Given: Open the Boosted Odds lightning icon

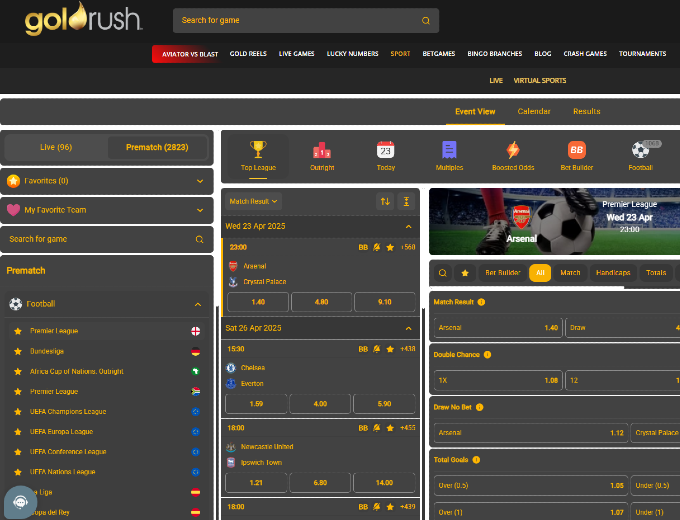Looking at the screenshot, I should click(x=513, y=150).
